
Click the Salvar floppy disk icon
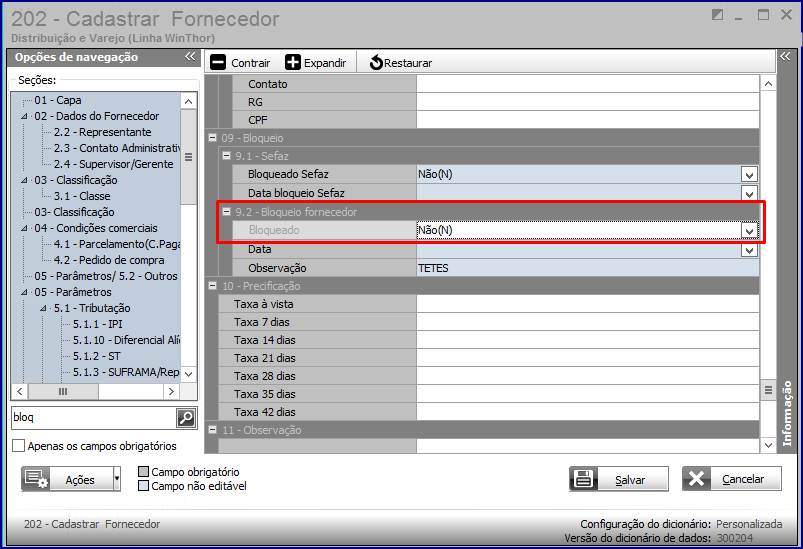(583, 479)
